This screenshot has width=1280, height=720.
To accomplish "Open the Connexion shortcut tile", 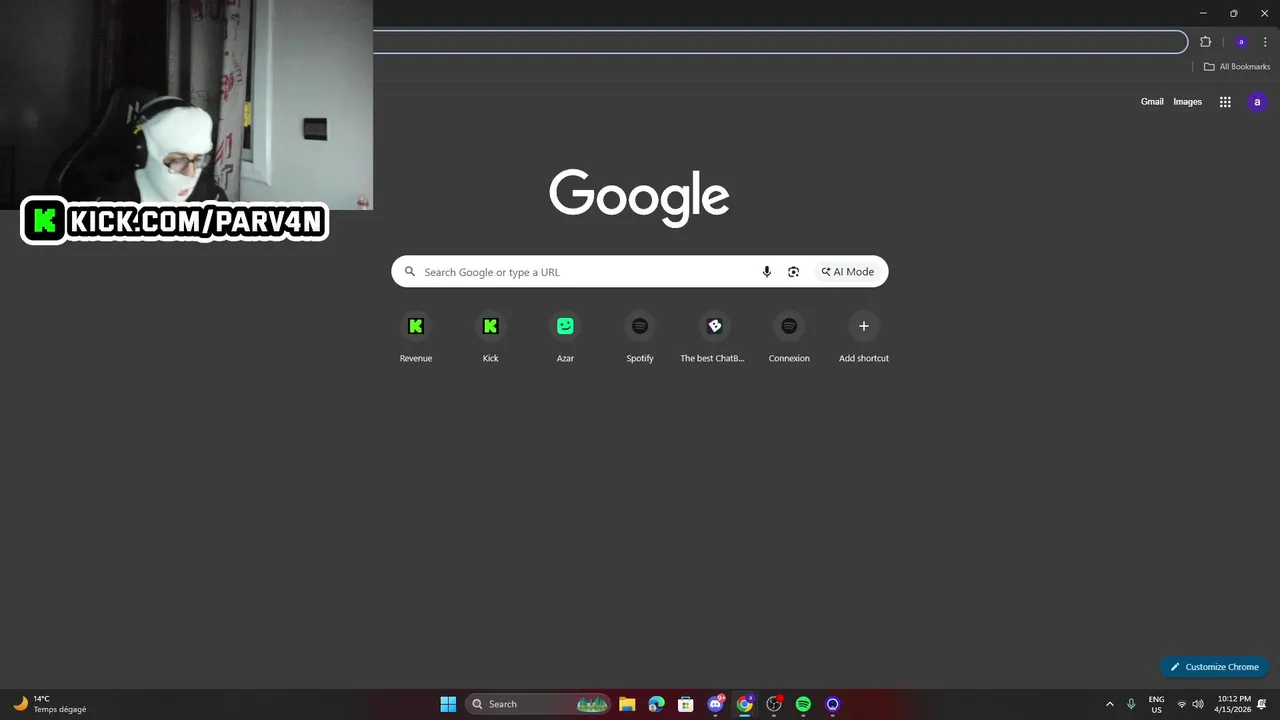I will pos(789,336).
